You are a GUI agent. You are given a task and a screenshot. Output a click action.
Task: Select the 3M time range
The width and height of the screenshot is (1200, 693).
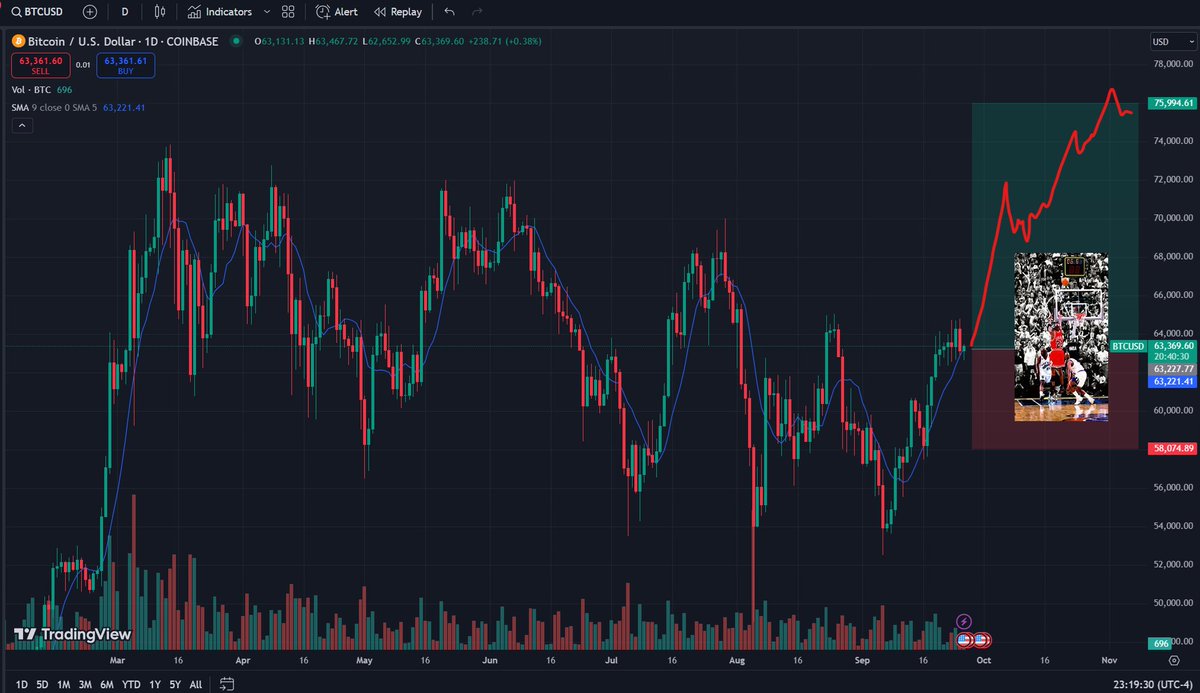pyautogui.click(x=85, y=684)
